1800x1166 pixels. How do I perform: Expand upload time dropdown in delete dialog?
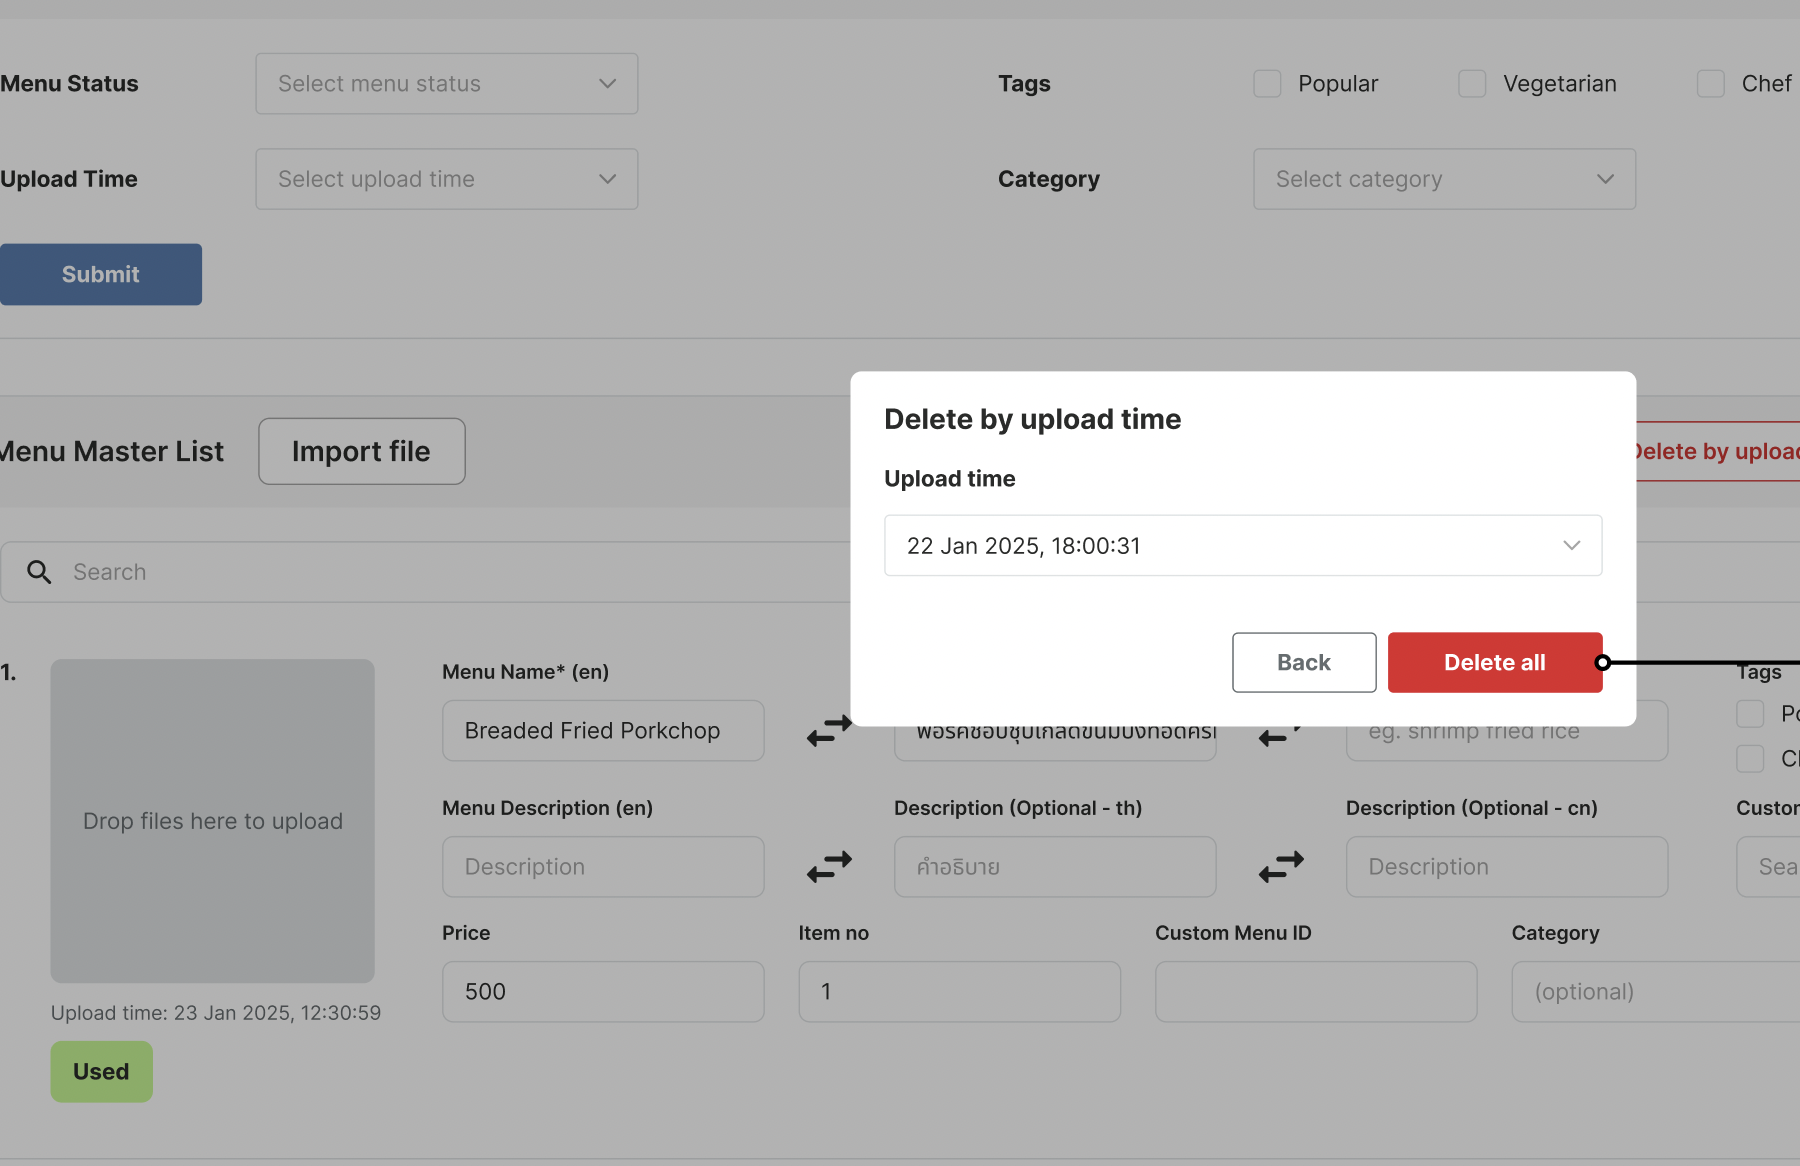click(x=1242, y=546)
